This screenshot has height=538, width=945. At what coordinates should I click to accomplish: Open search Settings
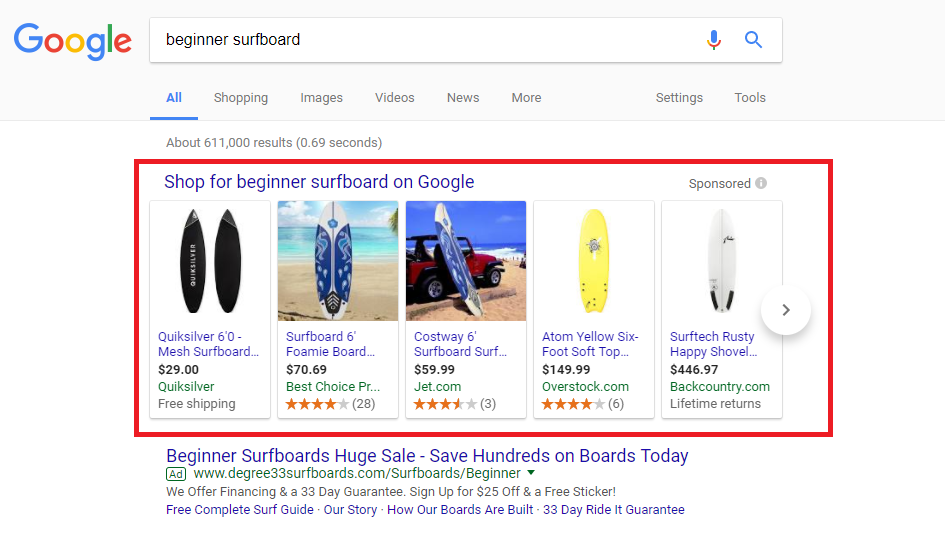coord(679,98)
